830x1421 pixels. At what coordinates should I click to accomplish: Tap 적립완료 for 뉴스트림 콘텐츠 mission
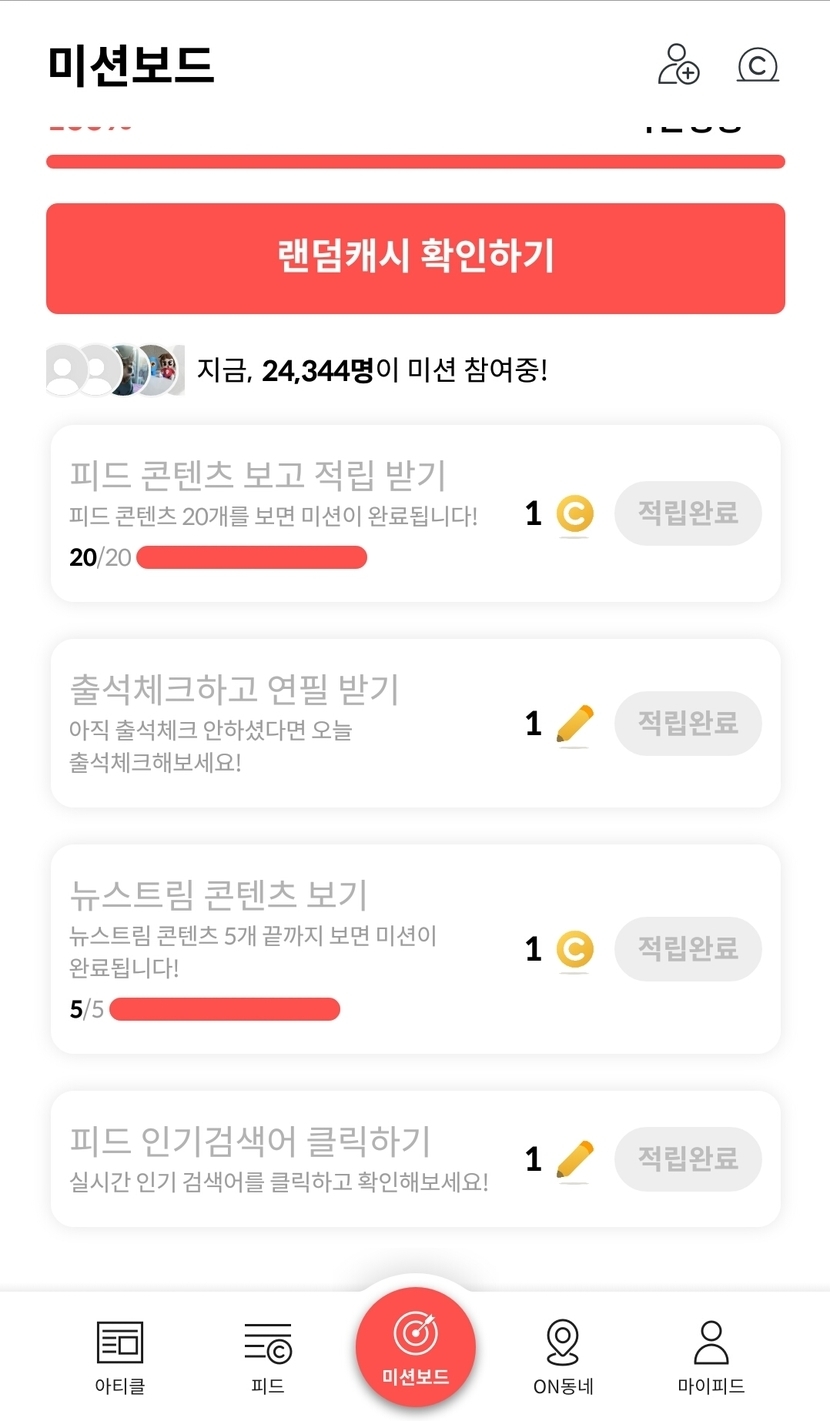tap(688, 948)
